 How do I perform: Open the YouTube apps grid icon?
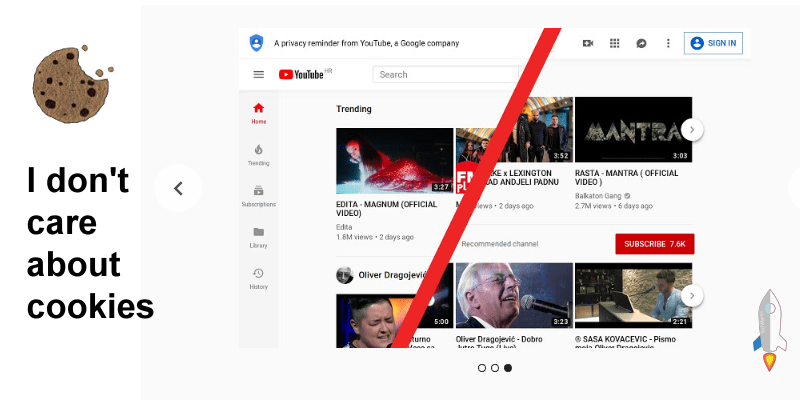[x=615, y=43]
